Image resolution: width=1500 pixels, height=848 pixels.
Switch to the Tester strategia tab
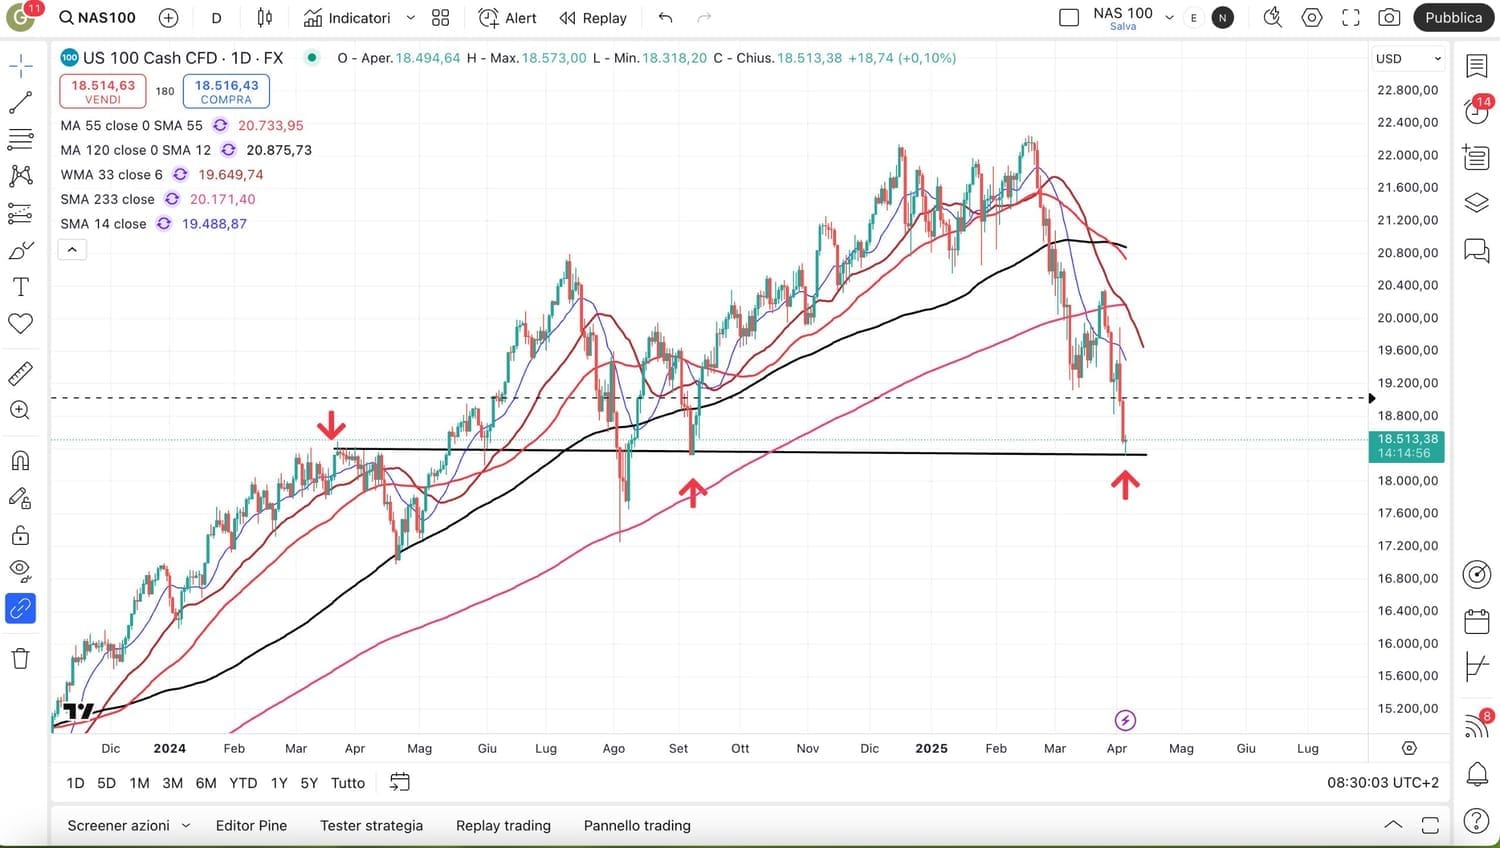tap(371, 826)
